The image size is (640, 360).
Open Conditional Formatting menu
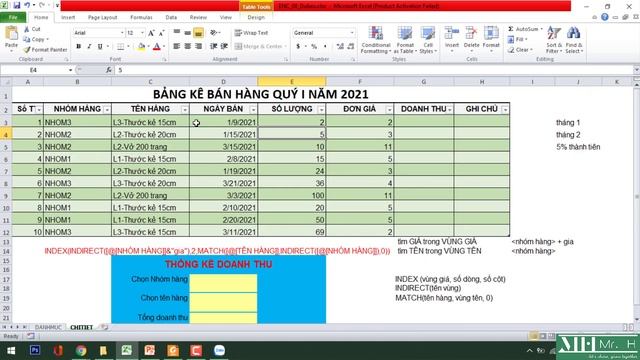coord(376,40)
